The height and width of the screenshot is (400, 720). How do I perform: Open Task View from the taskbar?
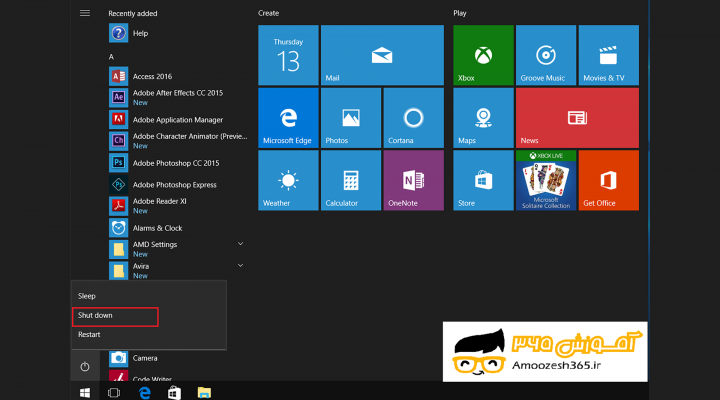114,393
